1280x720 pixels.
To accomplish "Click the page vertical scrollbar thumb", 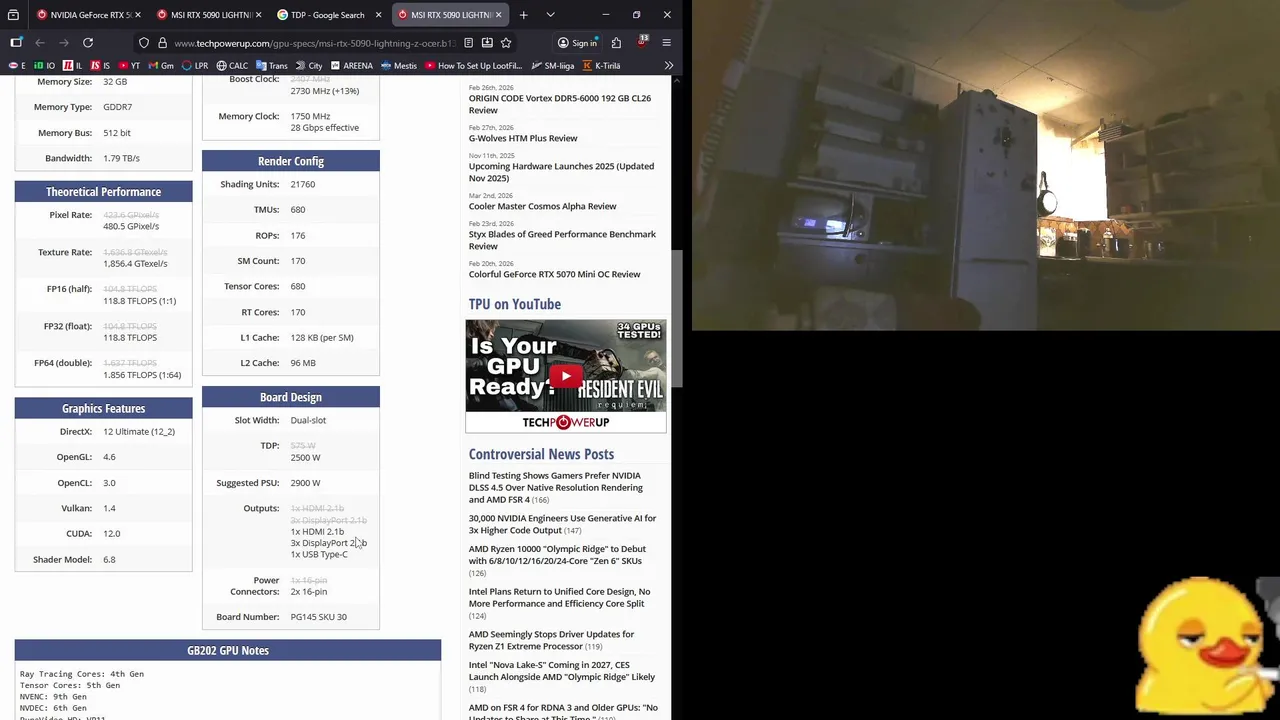I will [676, 319].
